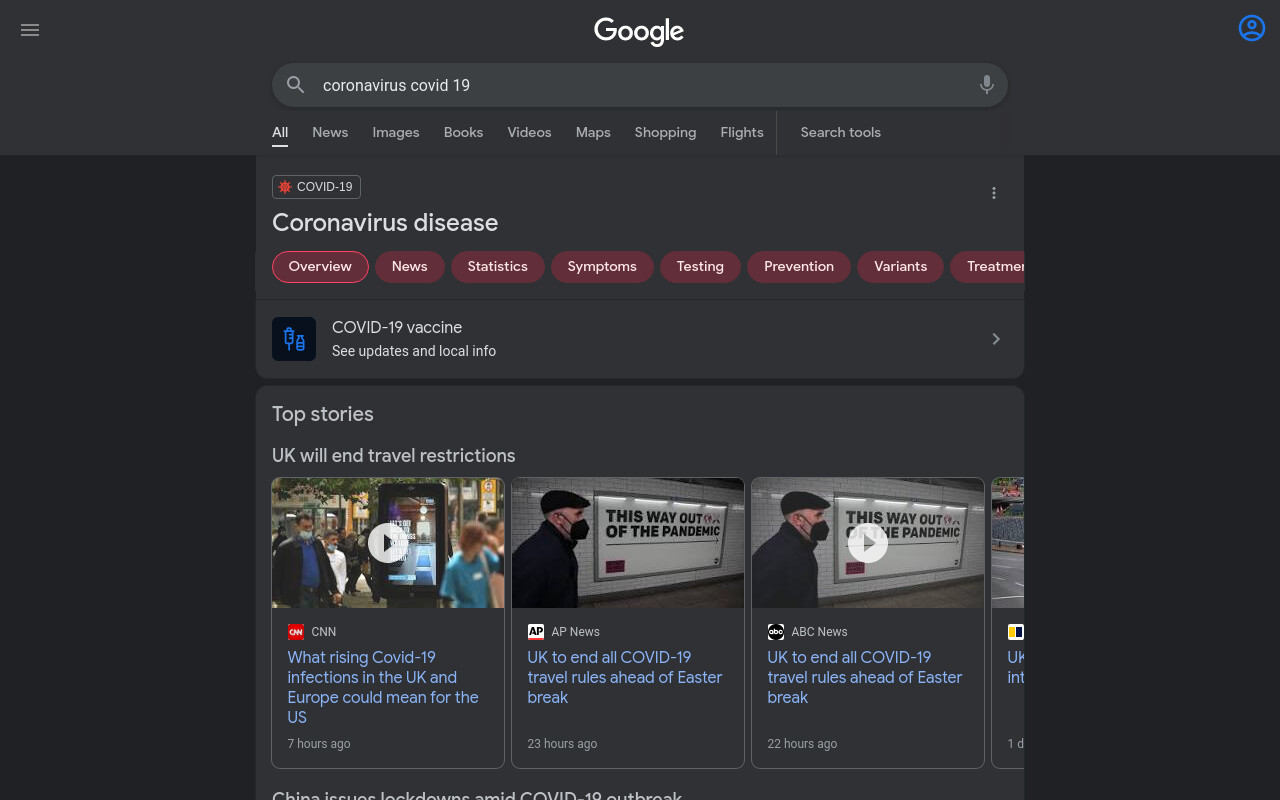
Task: Click the magnifier search icon
Action: pyautogui.click(x=295, y=85)
